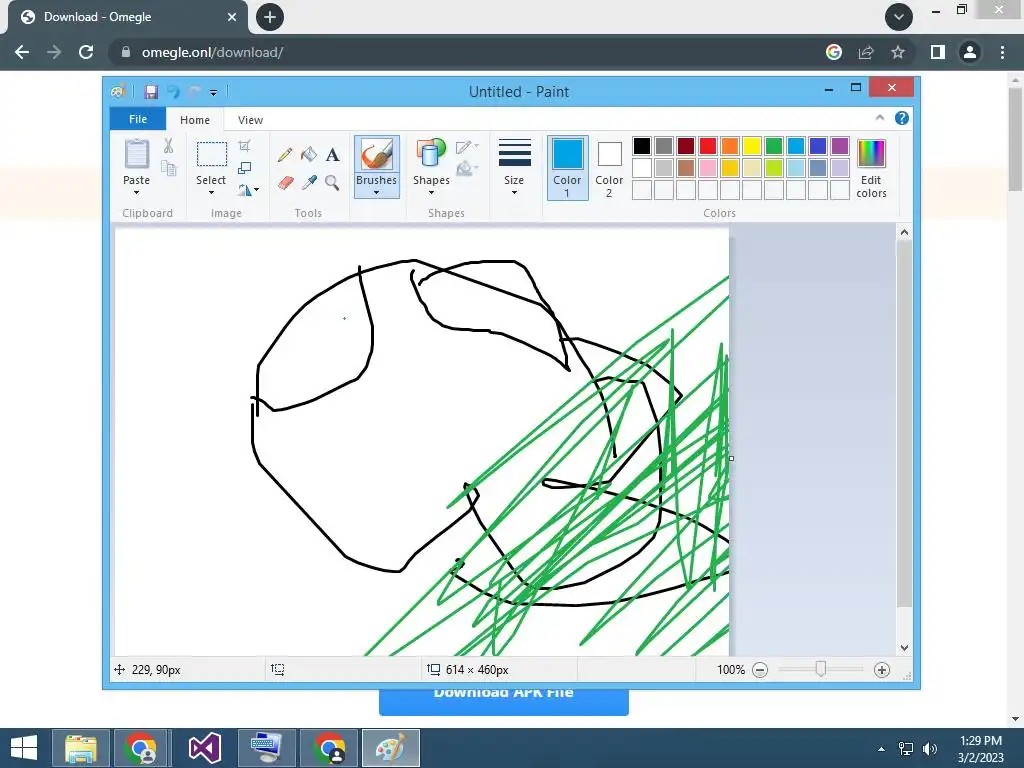Open the Chrome profile avatar
Image resolution: width=1024 pixels, height=768 pixels.
tap(970, 52)
